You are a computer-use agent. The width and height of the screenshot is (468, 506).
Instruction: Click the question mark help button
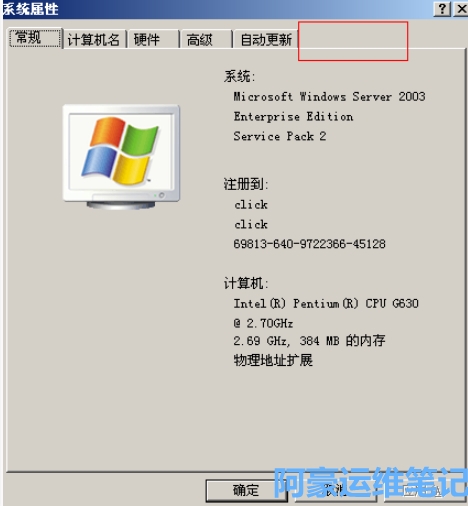click(442, 9)
